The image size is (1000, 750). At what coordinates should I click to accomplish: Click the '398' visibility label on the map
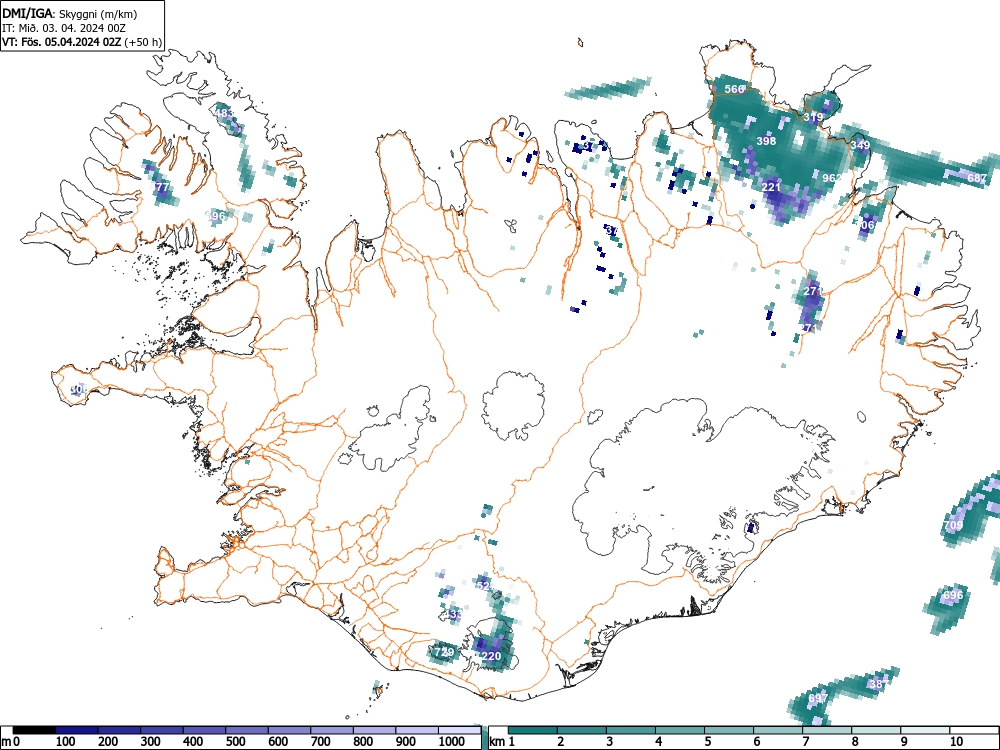(766, 140)
